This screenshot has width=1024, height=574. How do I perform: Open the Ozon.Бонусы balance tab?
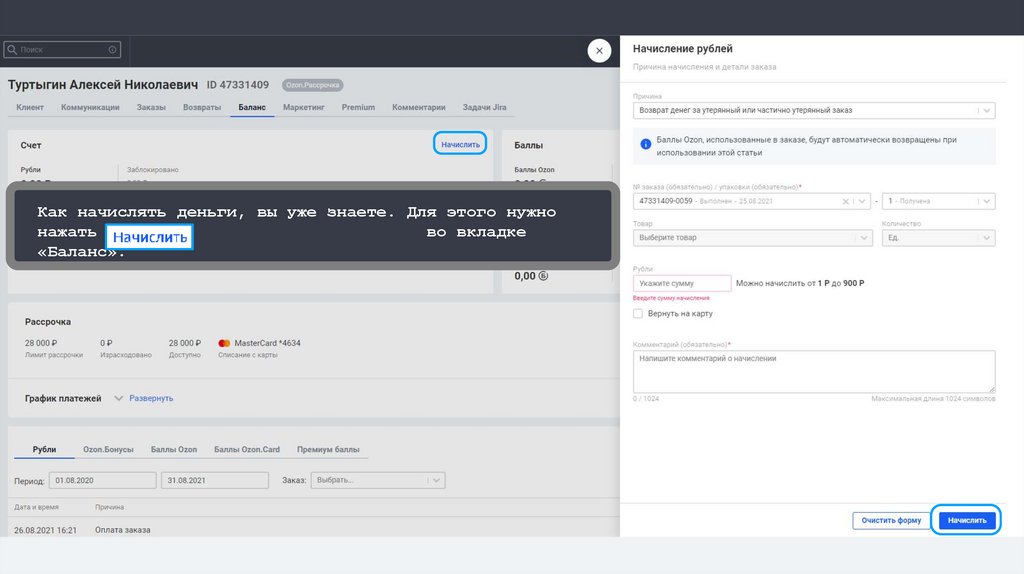(x=110, y=450)
